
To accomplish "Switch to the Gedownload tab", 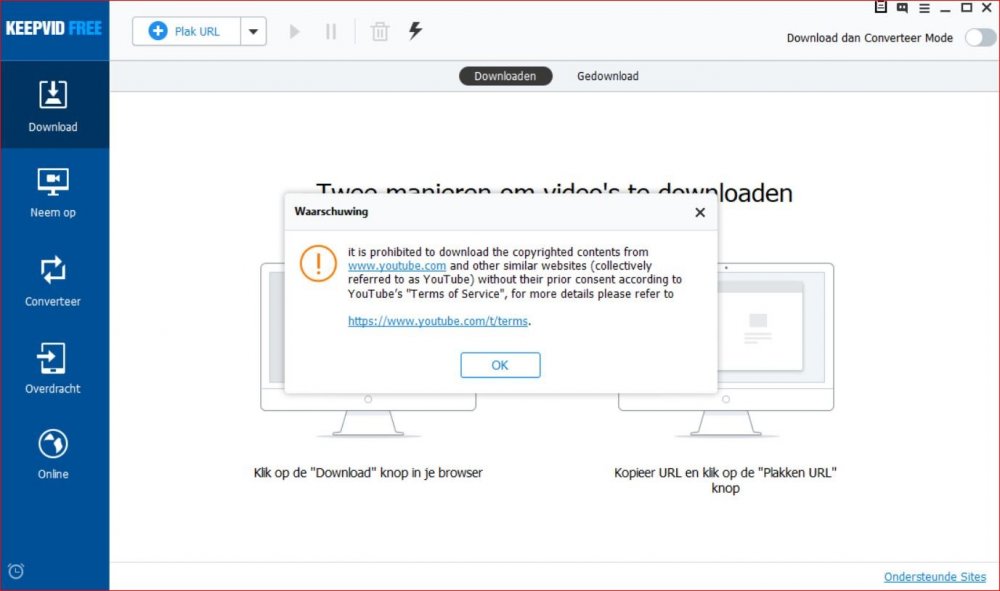I will point(608,76).
